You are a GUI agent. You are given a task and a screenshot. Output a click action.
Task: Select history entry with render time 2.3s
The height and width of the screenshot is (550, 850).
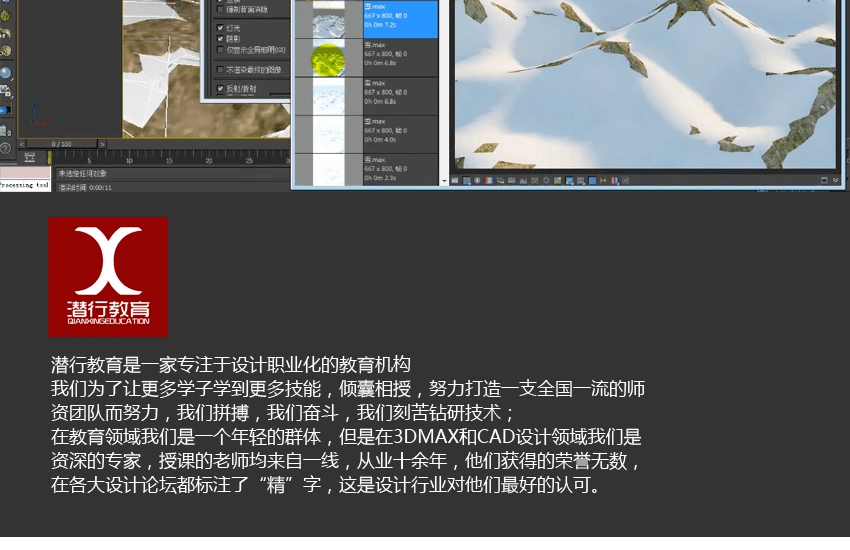point(366,170)
